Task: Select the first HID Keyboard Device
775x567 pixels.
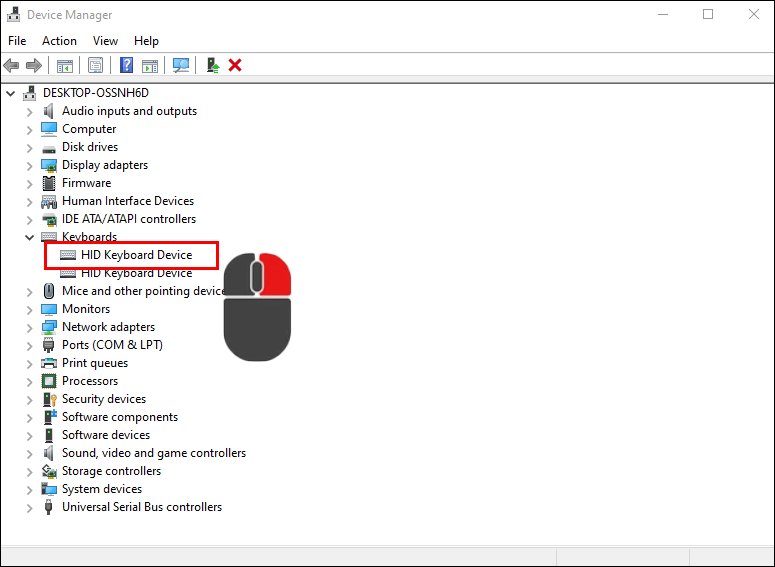Action: (136, 255)
